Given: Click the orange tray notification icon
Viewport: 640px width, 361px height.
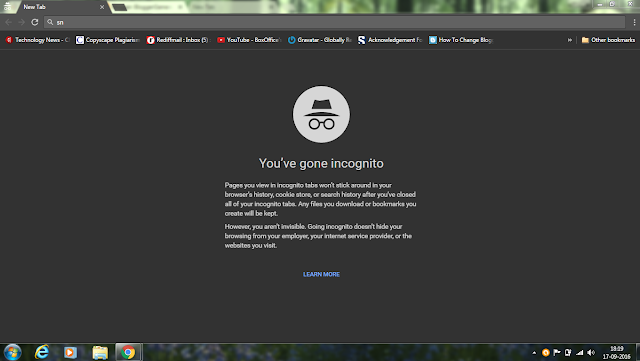Looking at the screenshot, I should [x=546, y=352].
